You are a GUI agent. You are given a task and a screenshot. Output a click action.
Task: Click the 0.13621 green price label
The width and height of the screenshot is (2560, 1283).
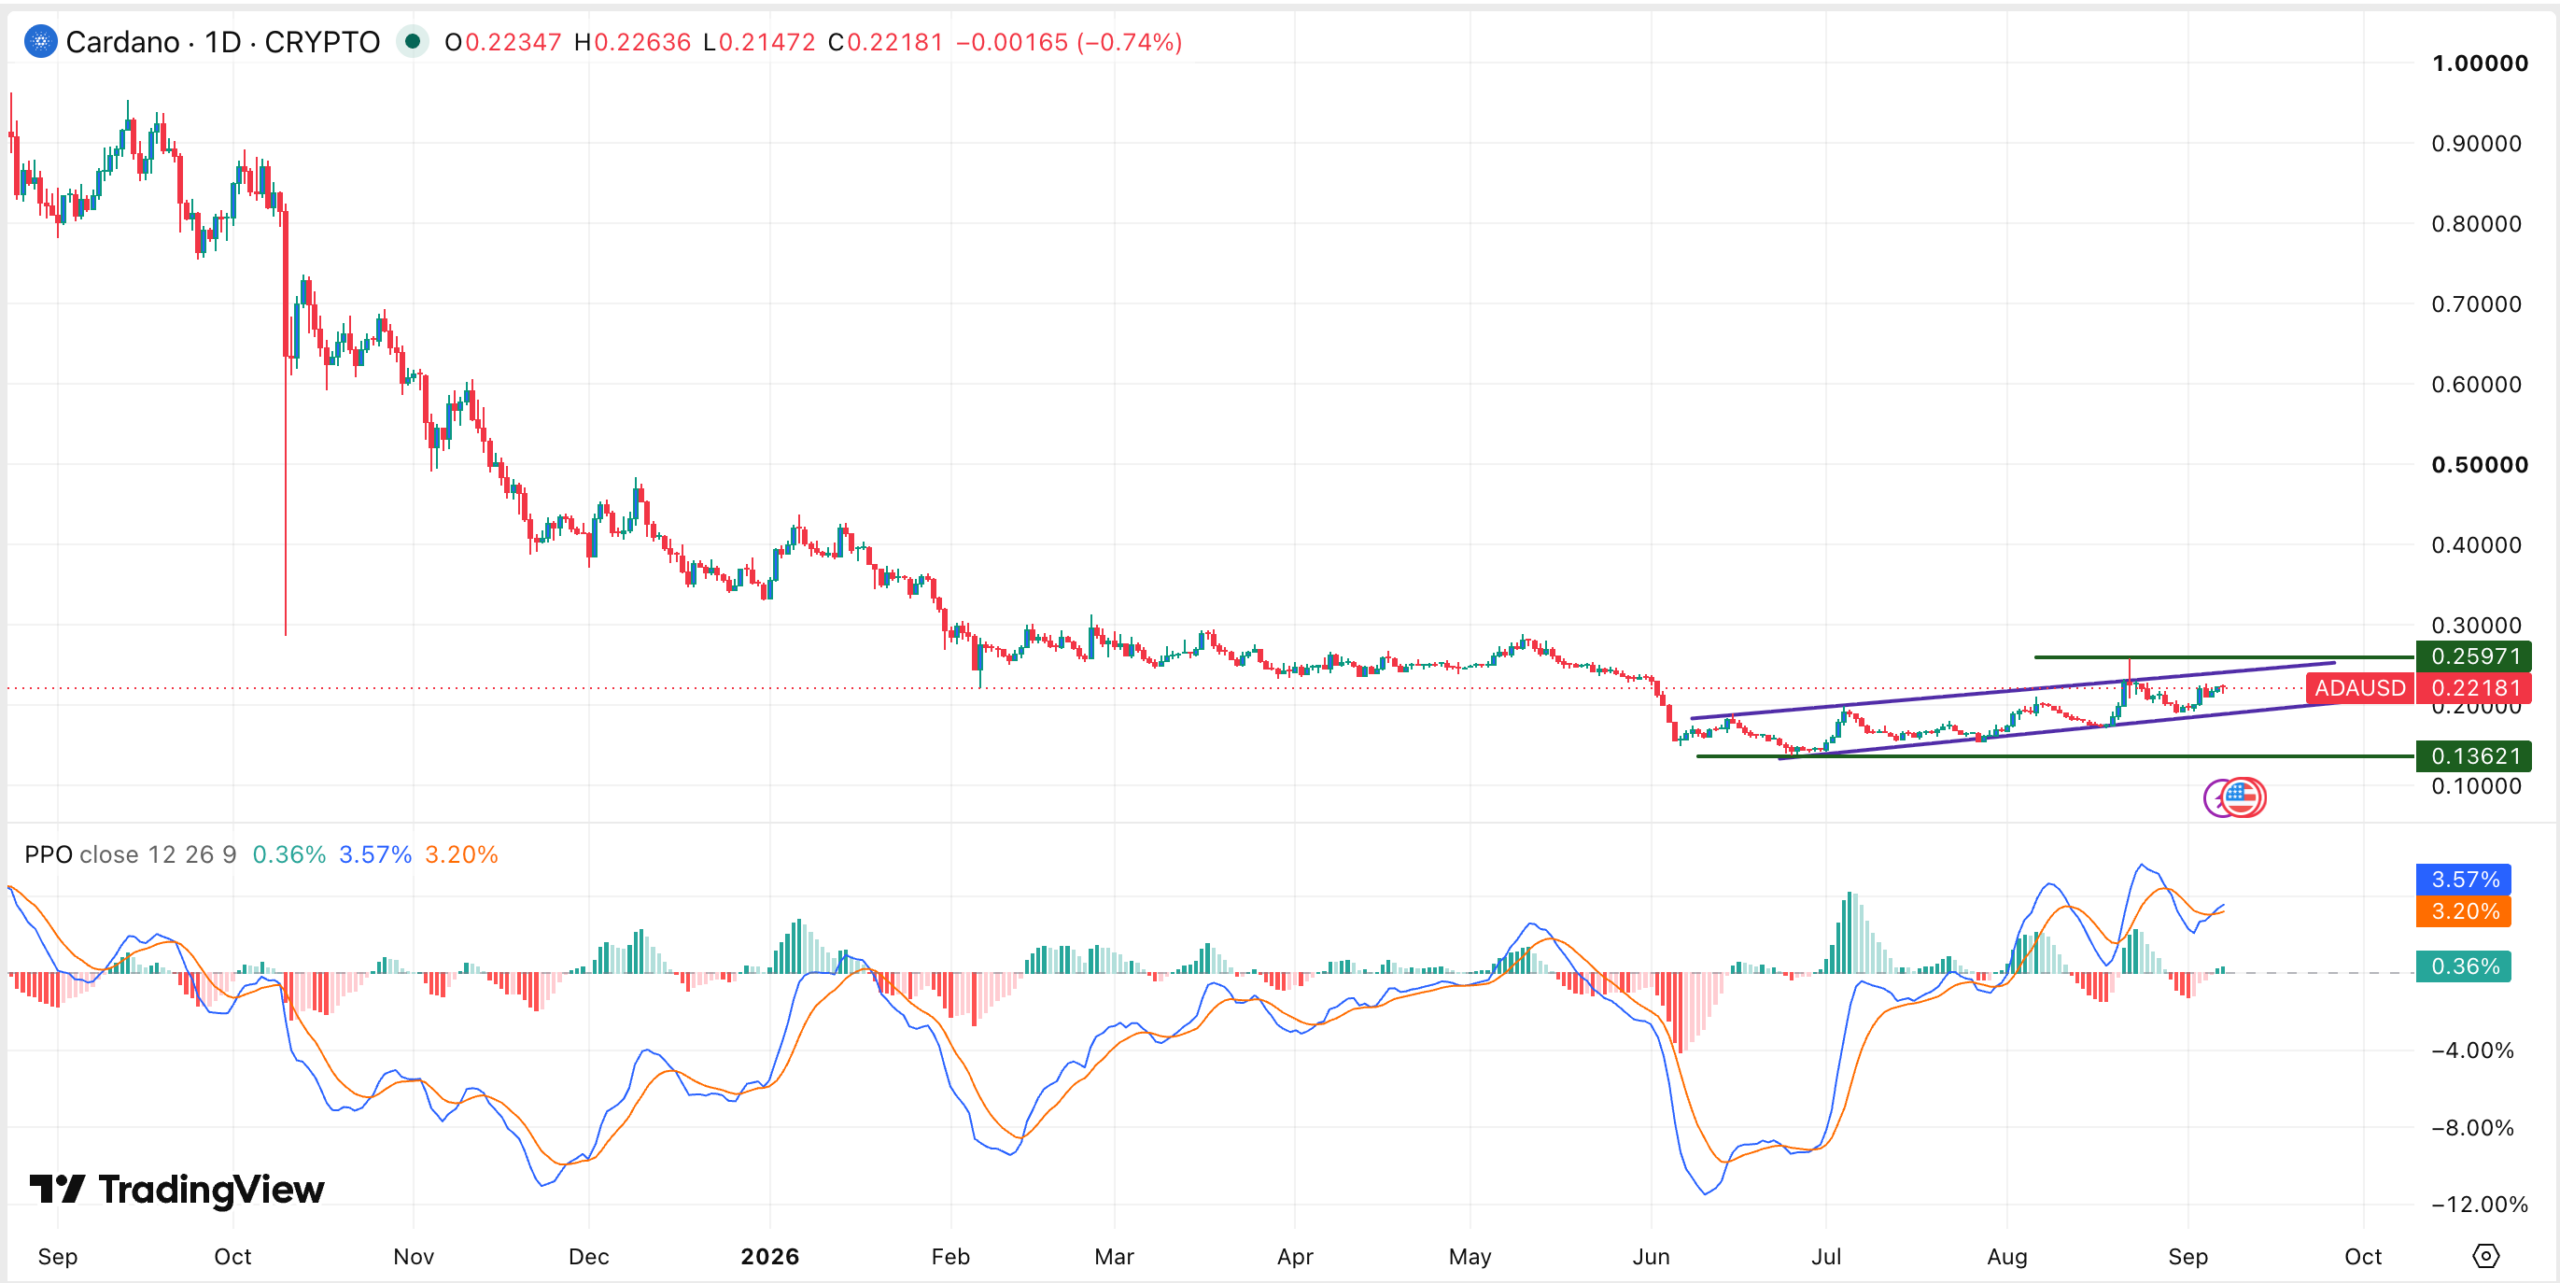coord(2474,756)
